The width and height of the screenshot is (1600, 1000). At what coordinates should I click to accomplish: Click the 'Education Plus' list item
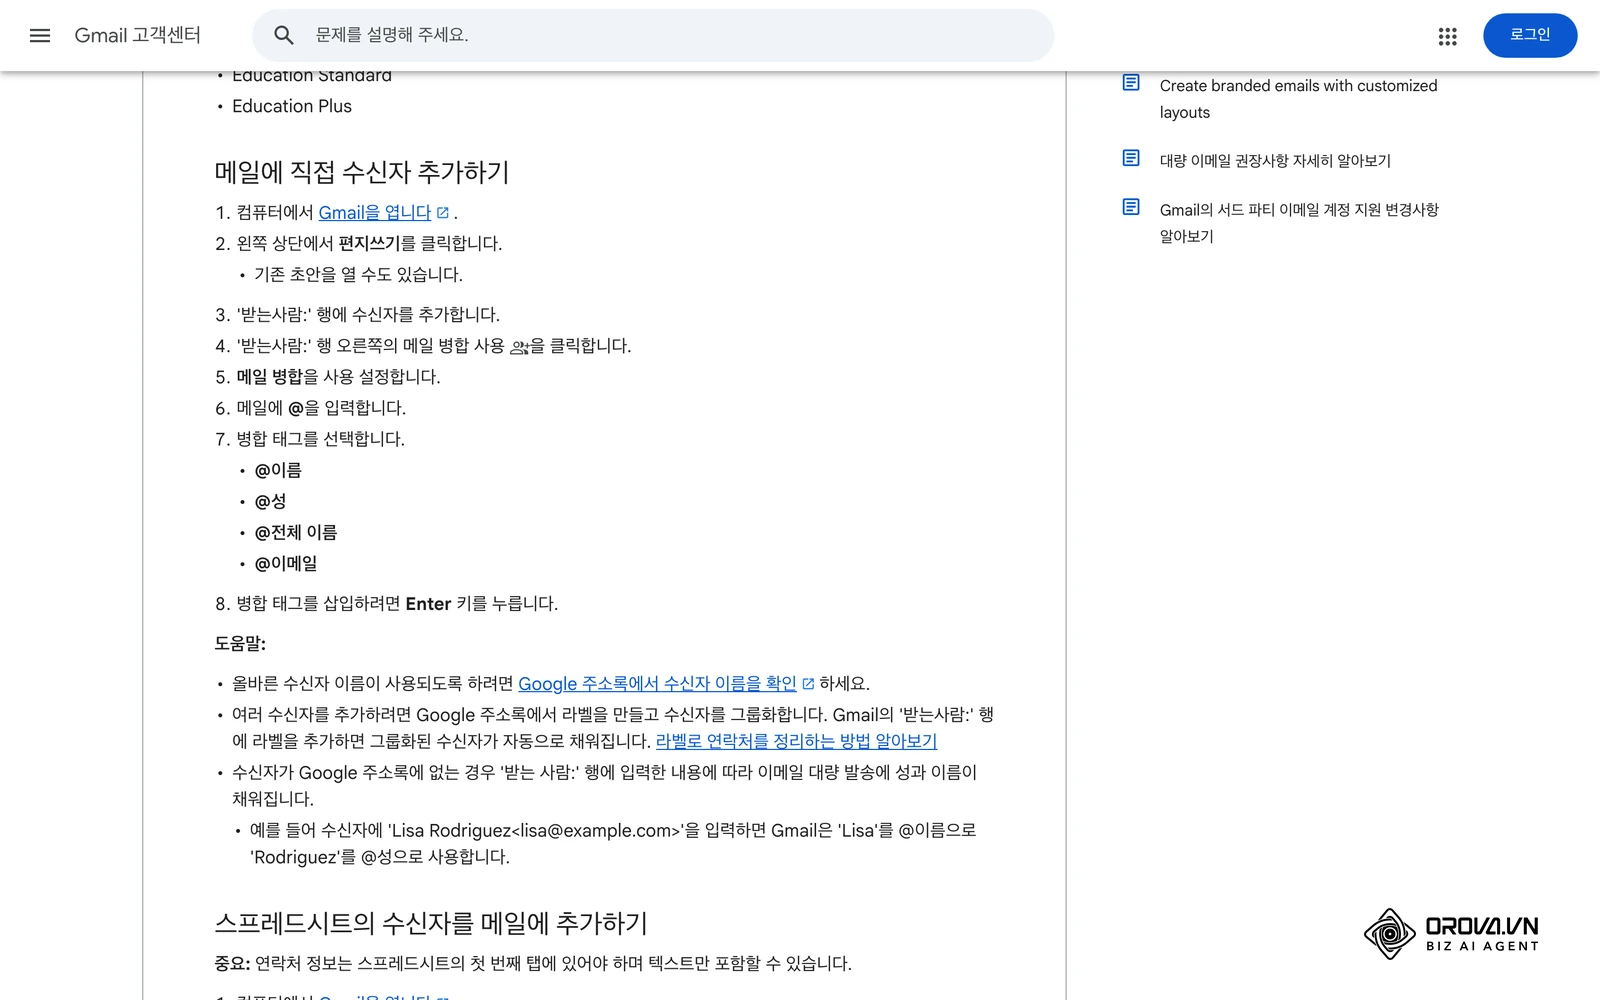click(292, 106)
